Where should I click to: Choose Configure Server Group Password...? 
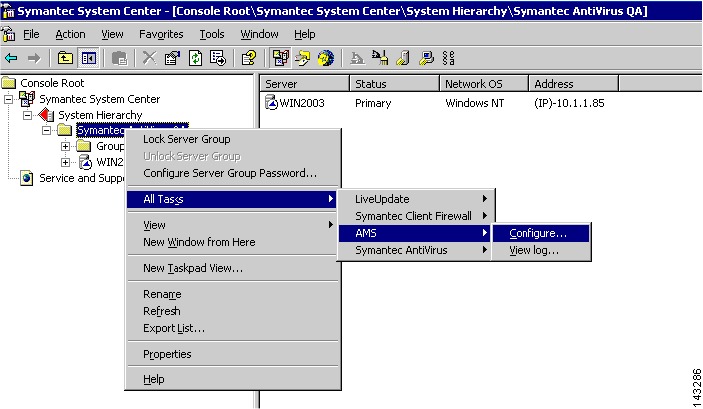[x=232, y=173]
